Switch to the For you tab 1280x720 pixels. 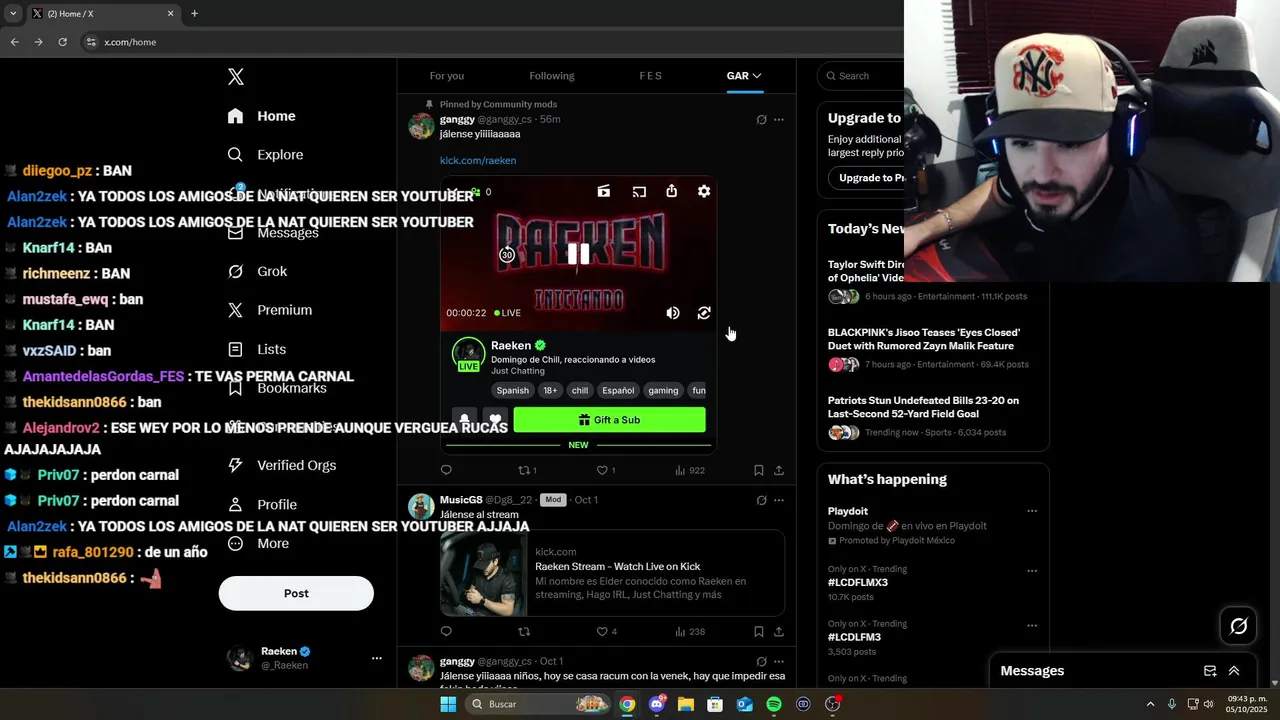pos(447,76)
